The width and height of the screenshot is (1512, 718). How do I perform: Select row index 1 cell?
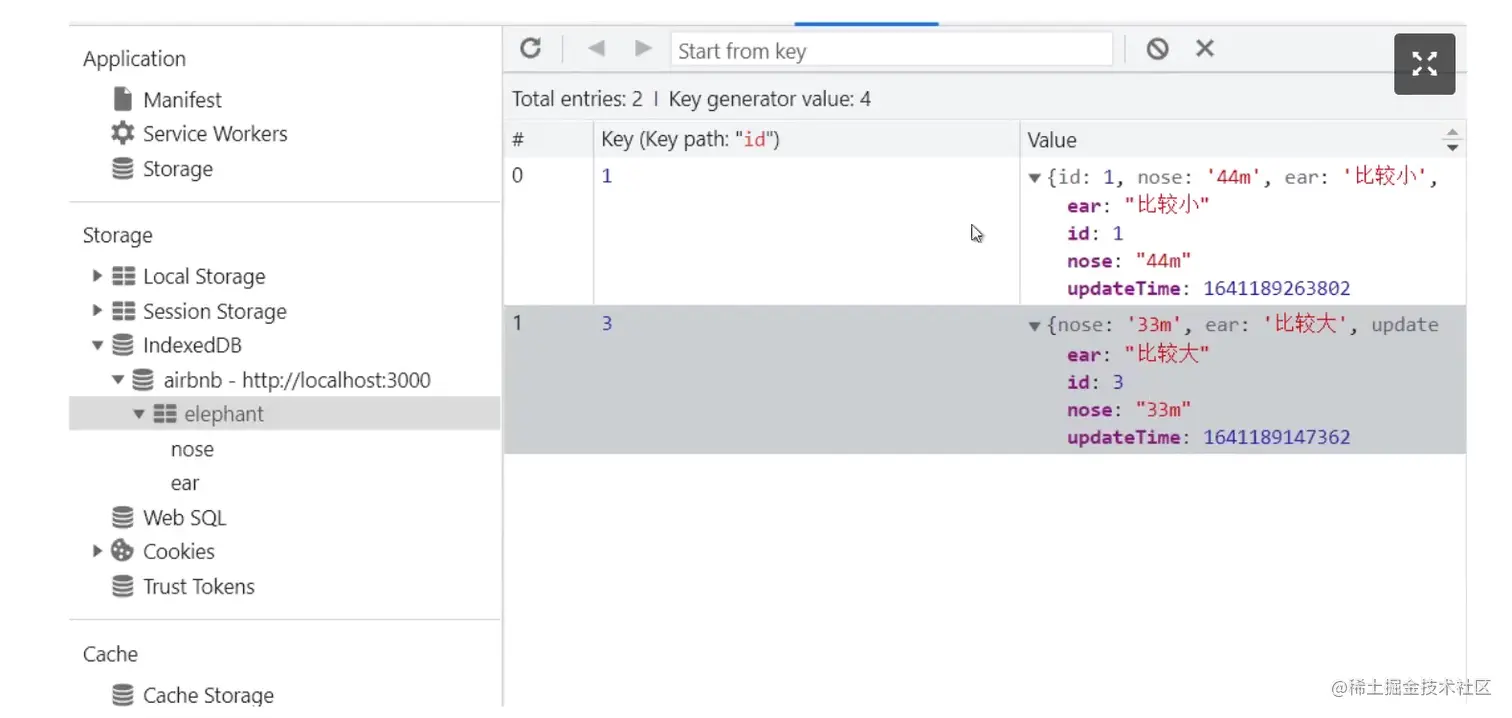click(548, 379)
